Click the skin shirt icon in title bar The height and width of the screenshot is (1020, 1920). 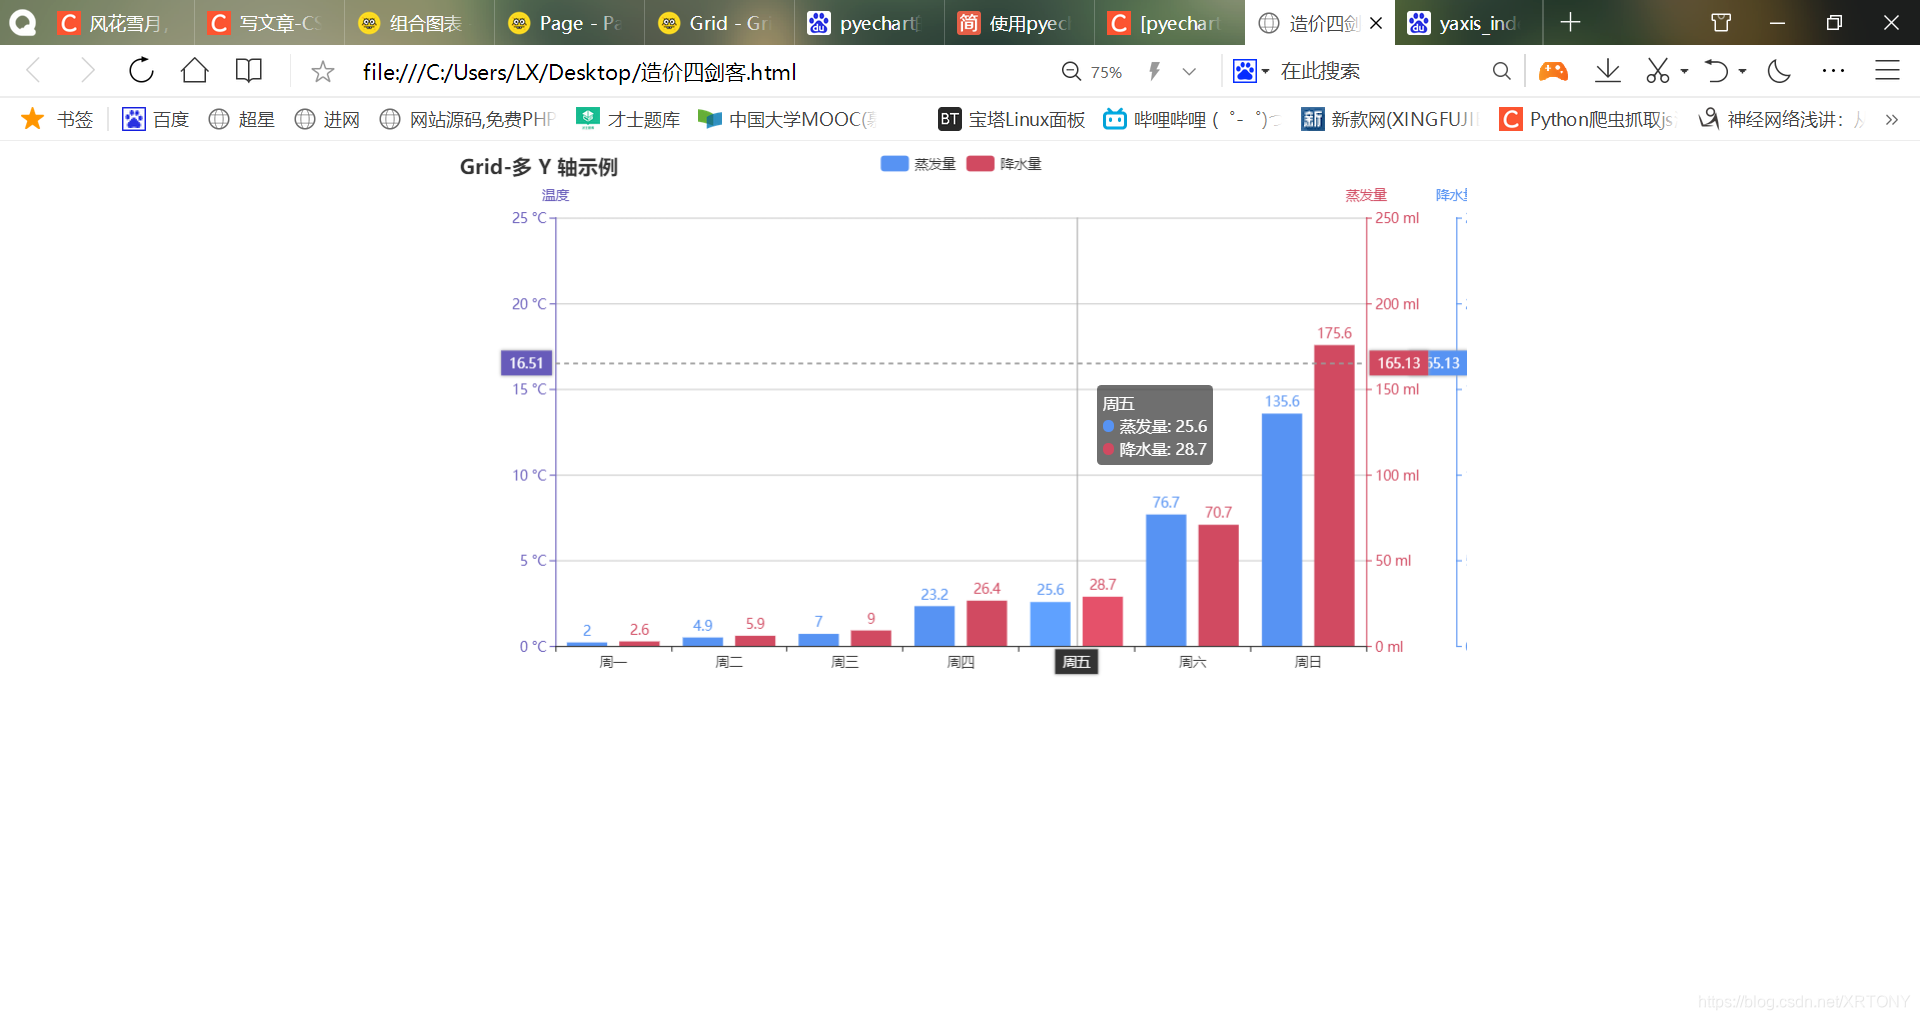1720,22
